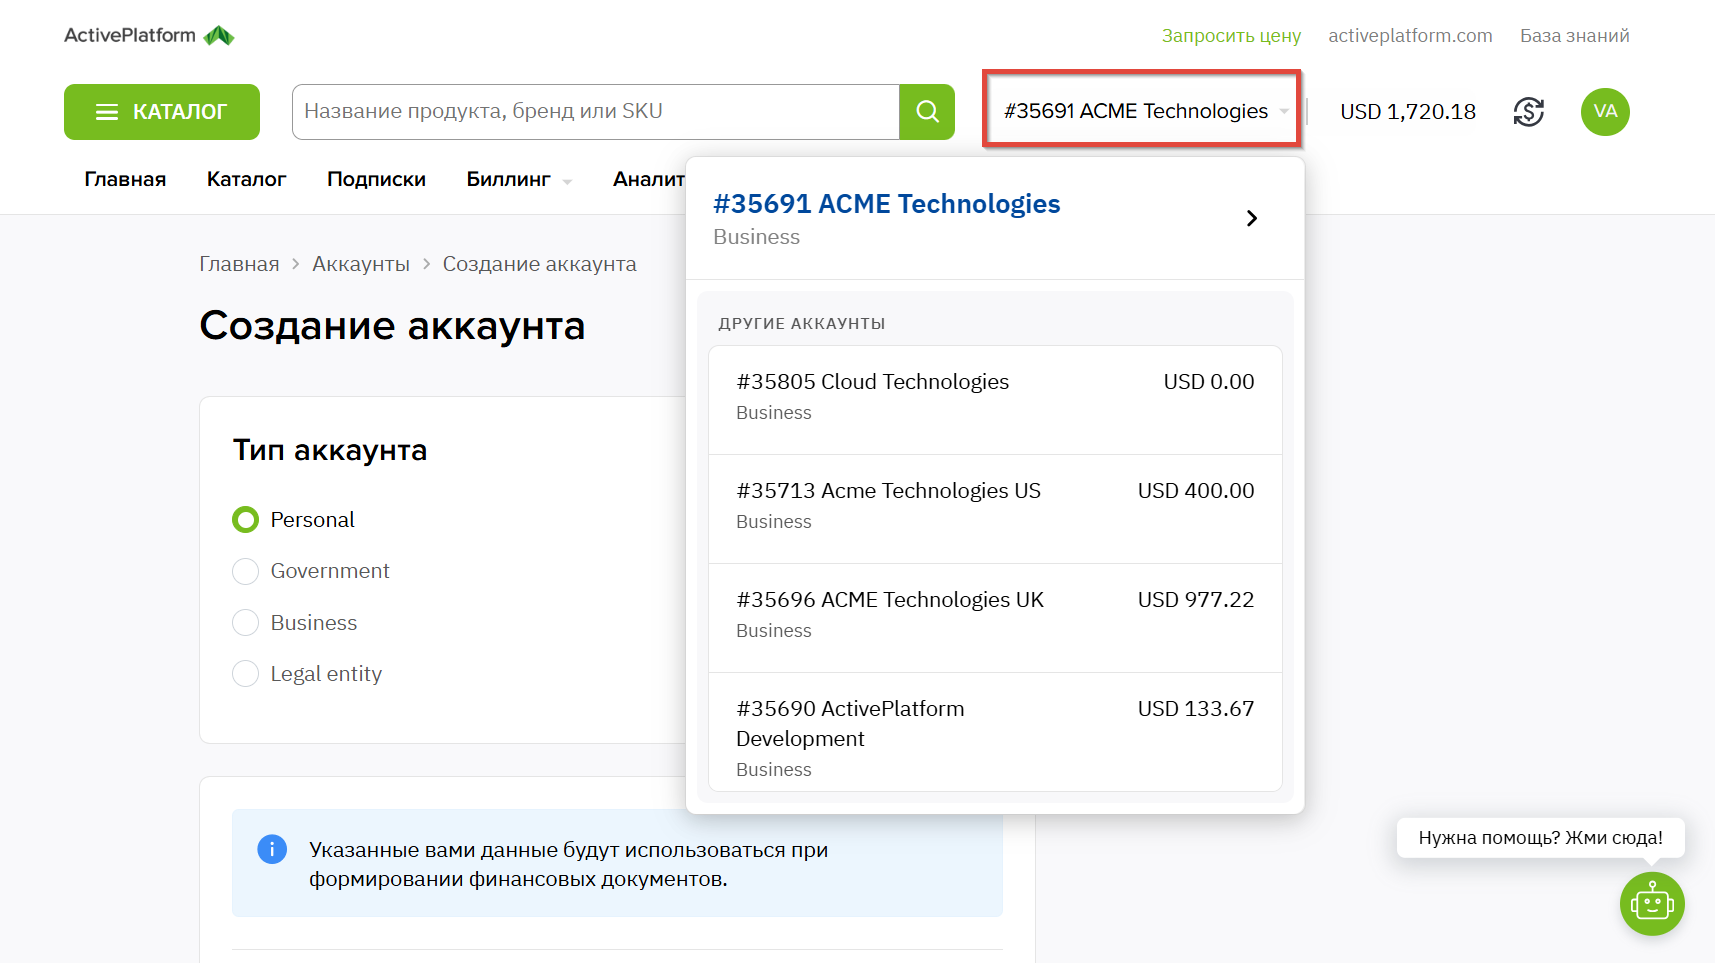Image resolution: width=1715 pixels, height=963 pixels.
Task: Open the VA user avatar menu
Action: click(x=1605, y=112)
